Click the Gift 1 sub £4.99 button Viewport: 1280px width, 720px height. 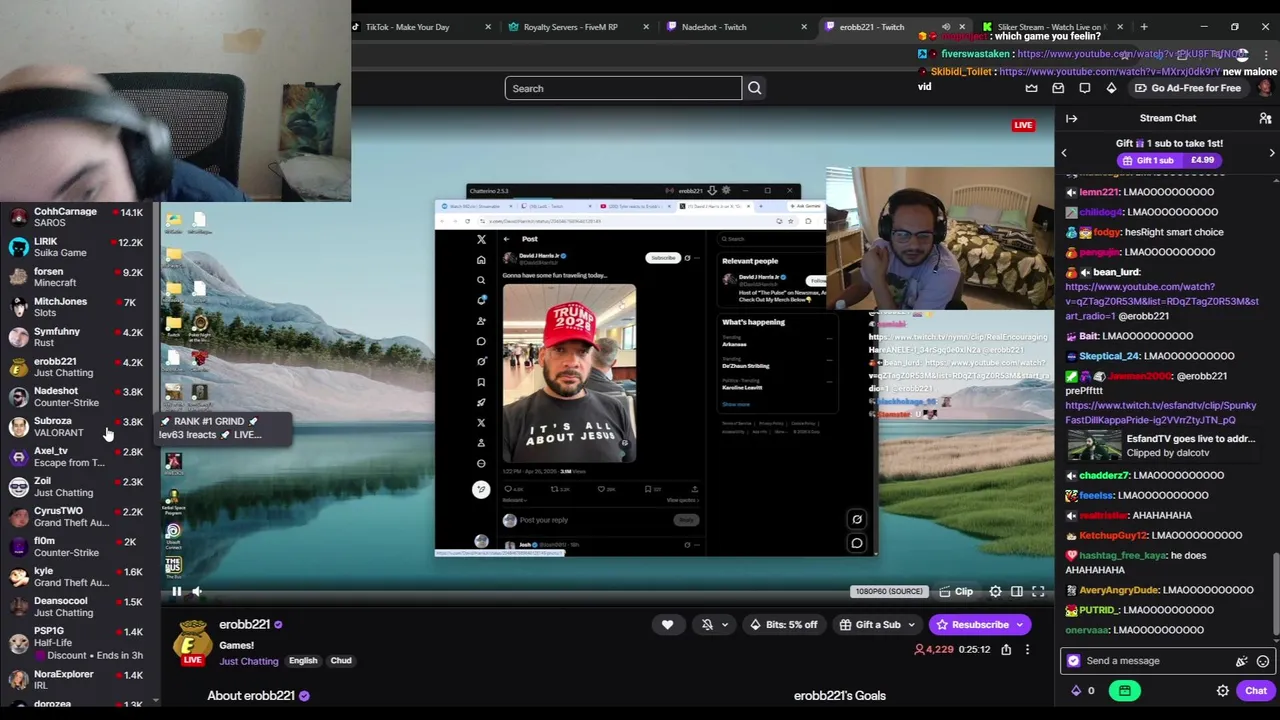pyautogui.click(x=1168, y=160)
